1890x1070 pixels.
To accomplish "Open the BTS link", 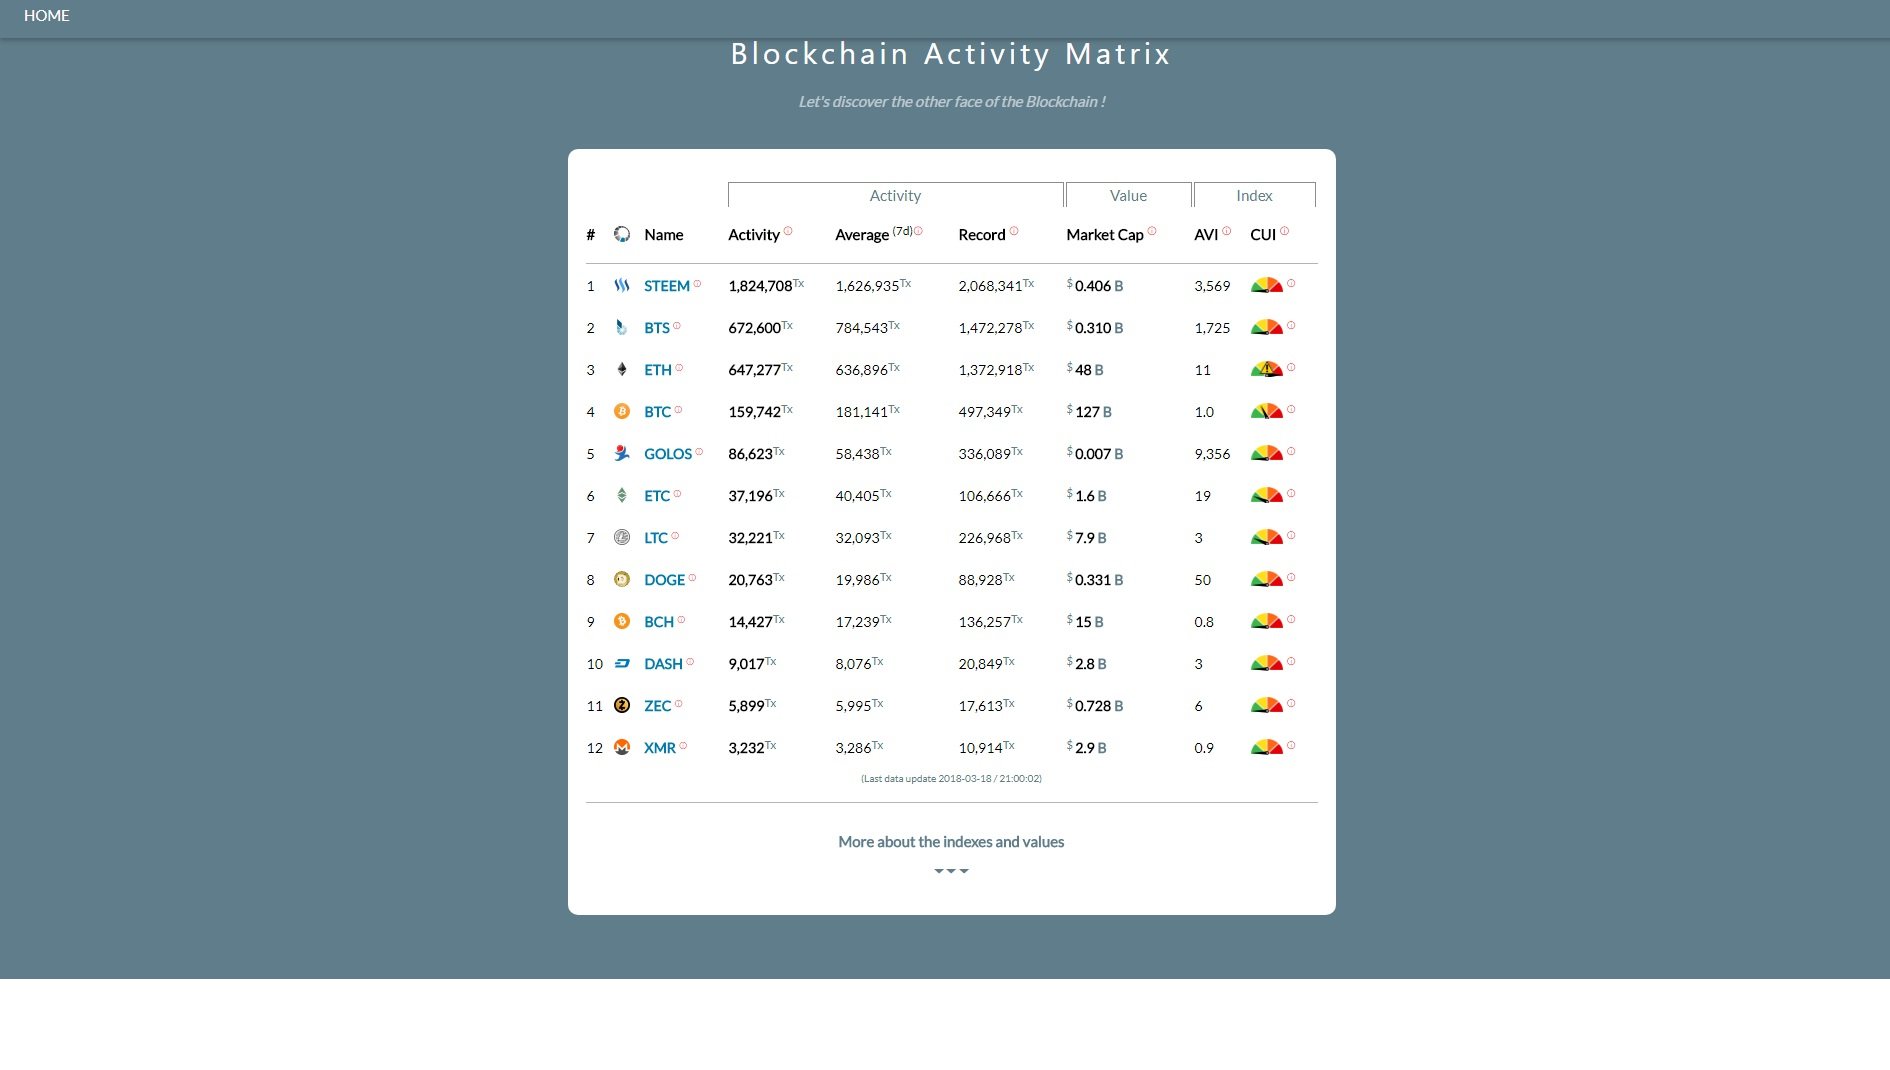I will coord(657,328).
